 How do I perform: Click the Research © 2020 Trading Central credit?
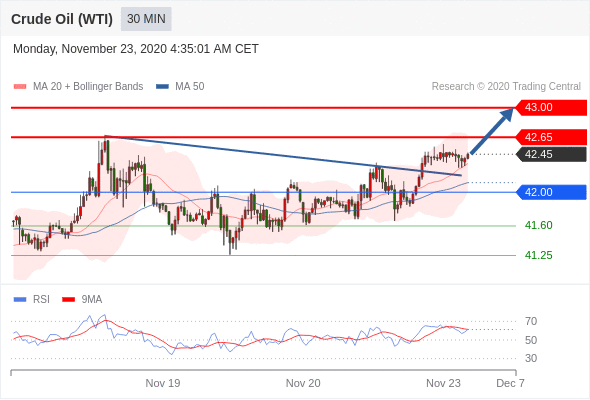click(x=506, y=87)
